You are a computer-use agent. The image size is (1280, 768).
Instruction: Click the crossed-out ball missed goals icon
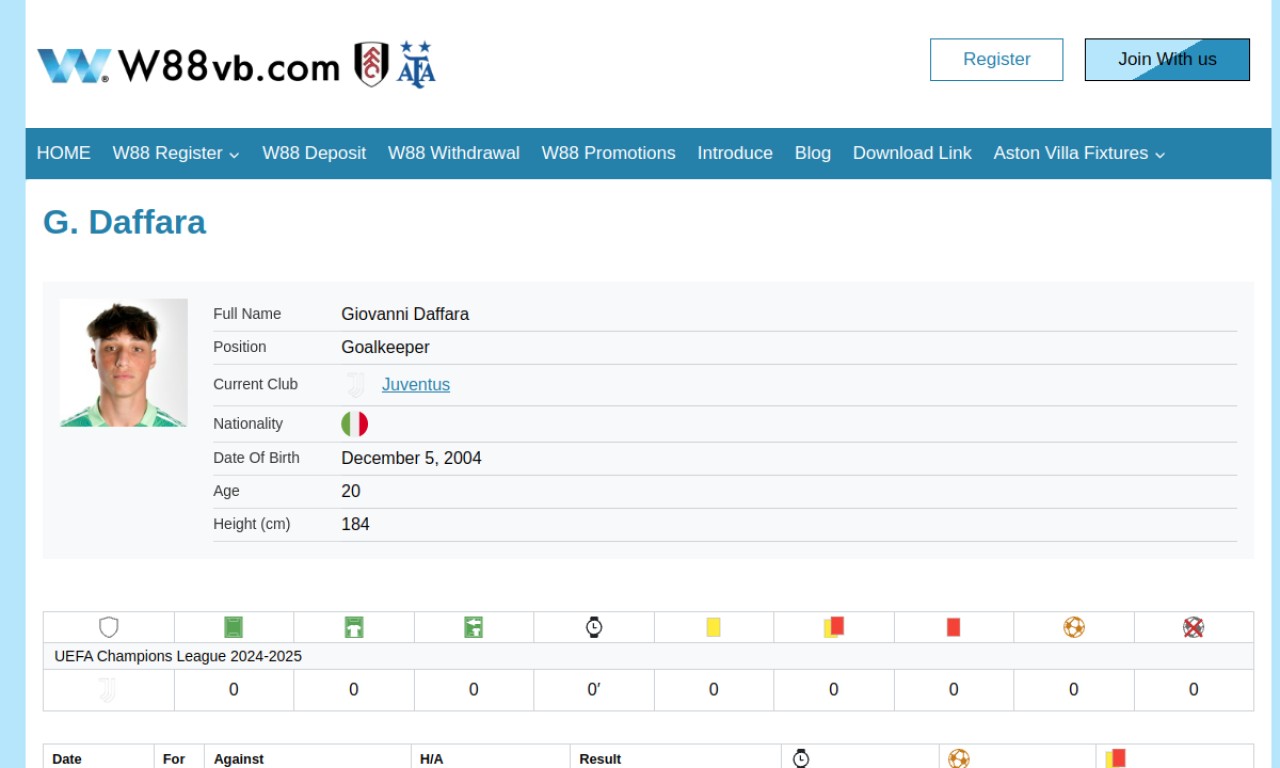click(x=1193, y=627)
